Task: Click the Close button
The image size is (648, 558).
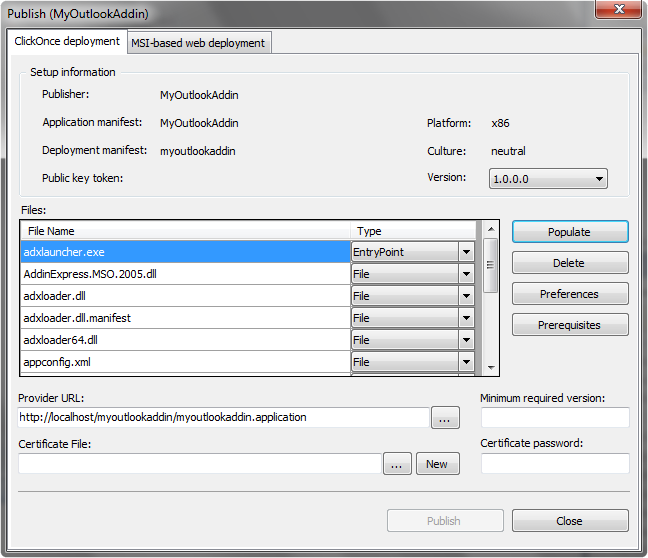Action: click(x=570, y=521)
